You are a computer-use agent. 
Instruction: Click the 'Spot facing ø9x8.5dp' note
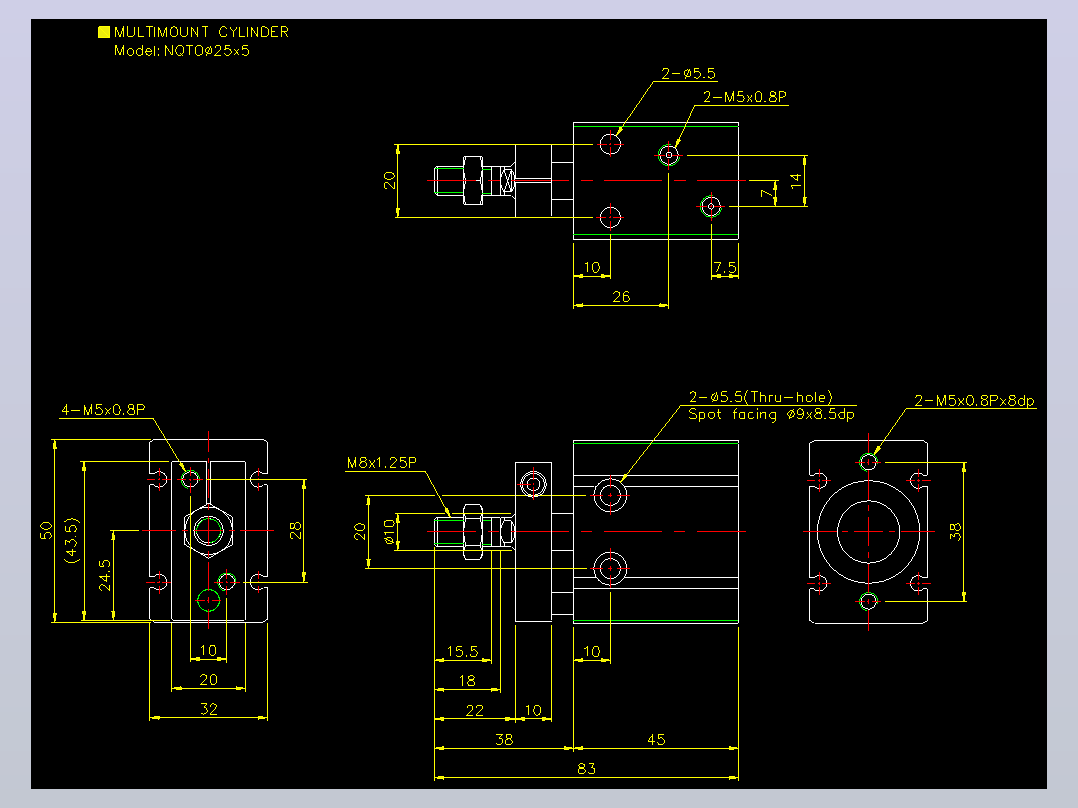point(771,414)
